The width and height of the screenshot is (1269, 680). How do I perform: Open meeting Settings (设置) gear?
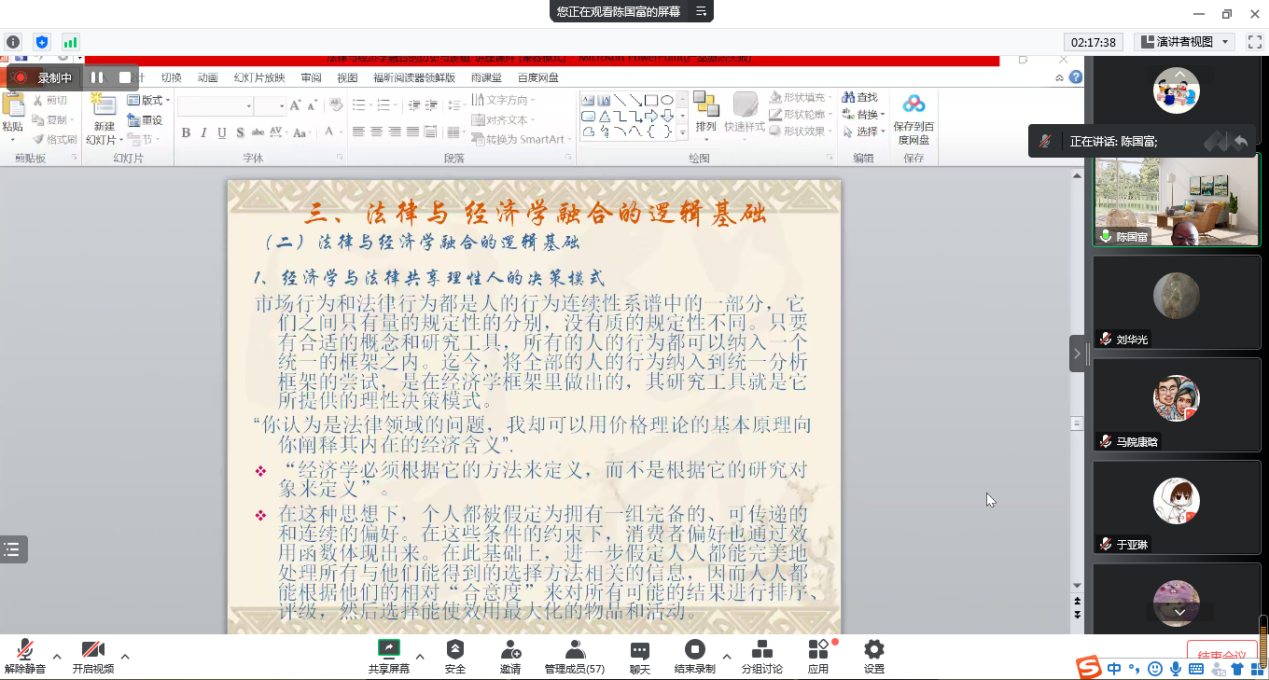tap(874, 655)
